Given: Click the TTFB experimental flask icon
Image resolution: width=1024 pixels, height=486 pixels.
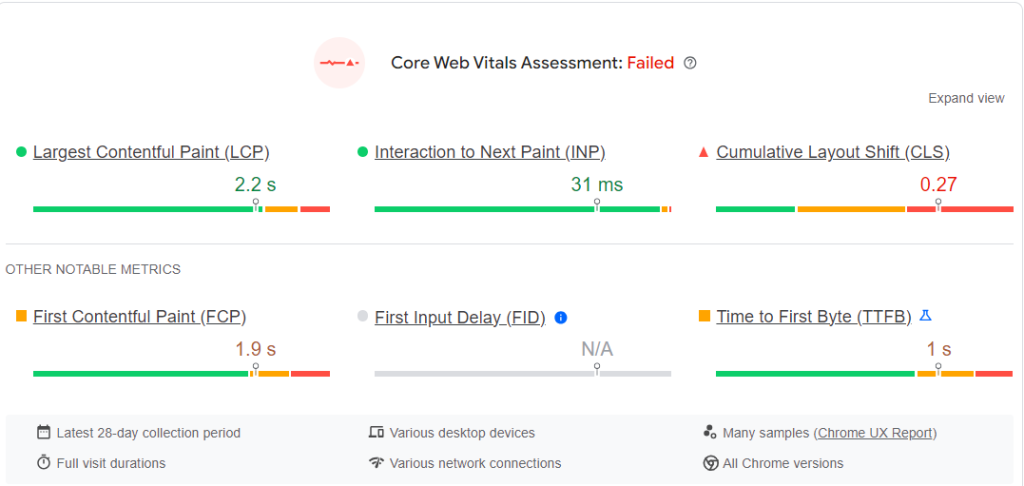Looking at the screenshot, I should pos(926,316).
